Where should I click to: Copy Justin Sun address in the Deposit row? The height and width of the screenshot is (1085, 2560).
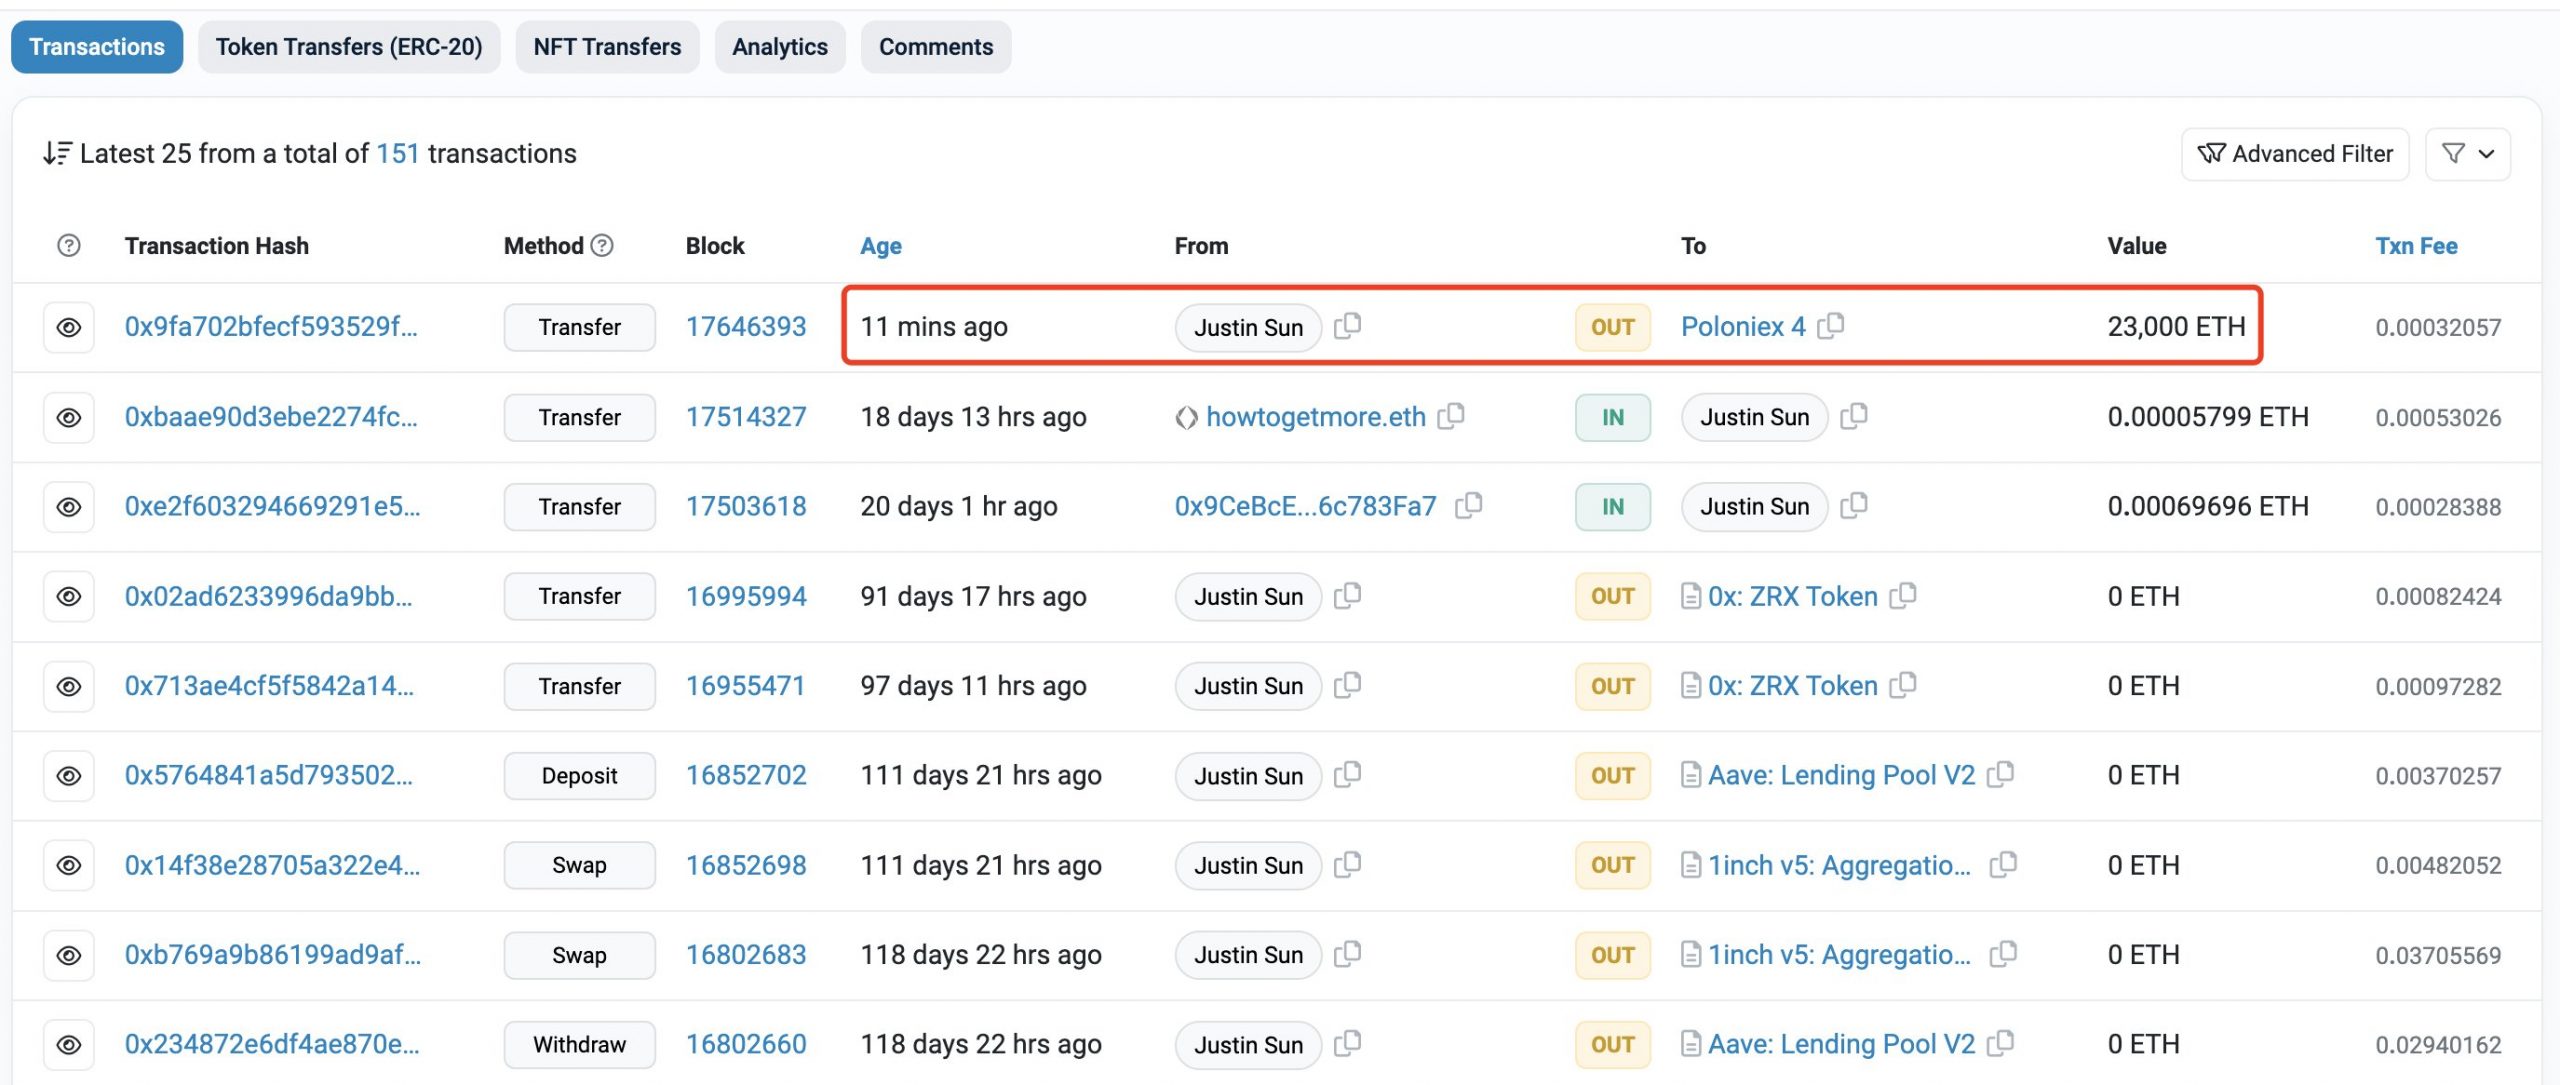(x=1348, y=775)
